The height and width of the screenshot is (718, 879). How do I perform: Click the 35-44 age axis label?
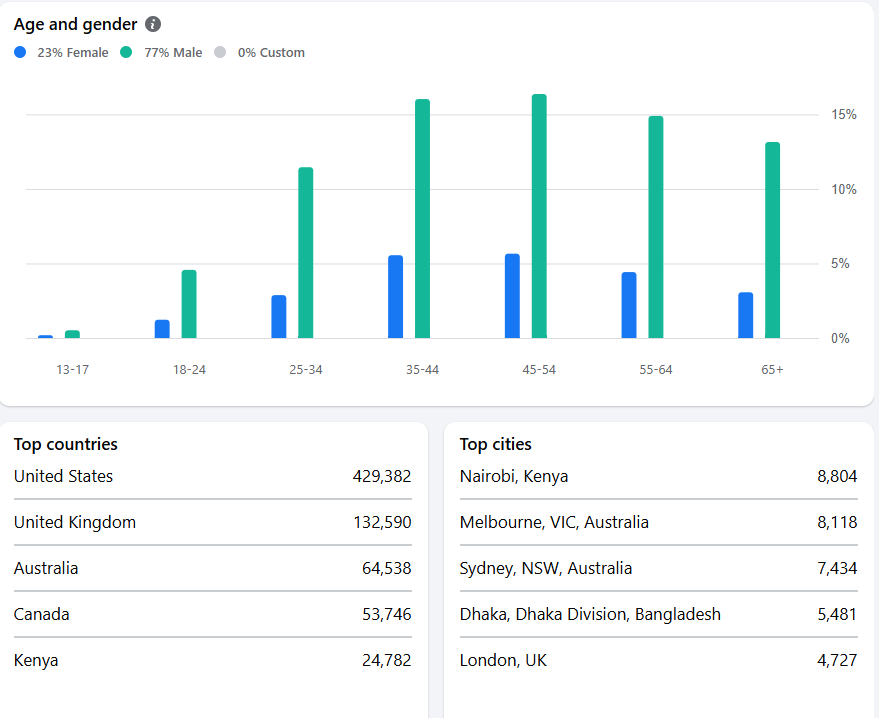point(422,370)
